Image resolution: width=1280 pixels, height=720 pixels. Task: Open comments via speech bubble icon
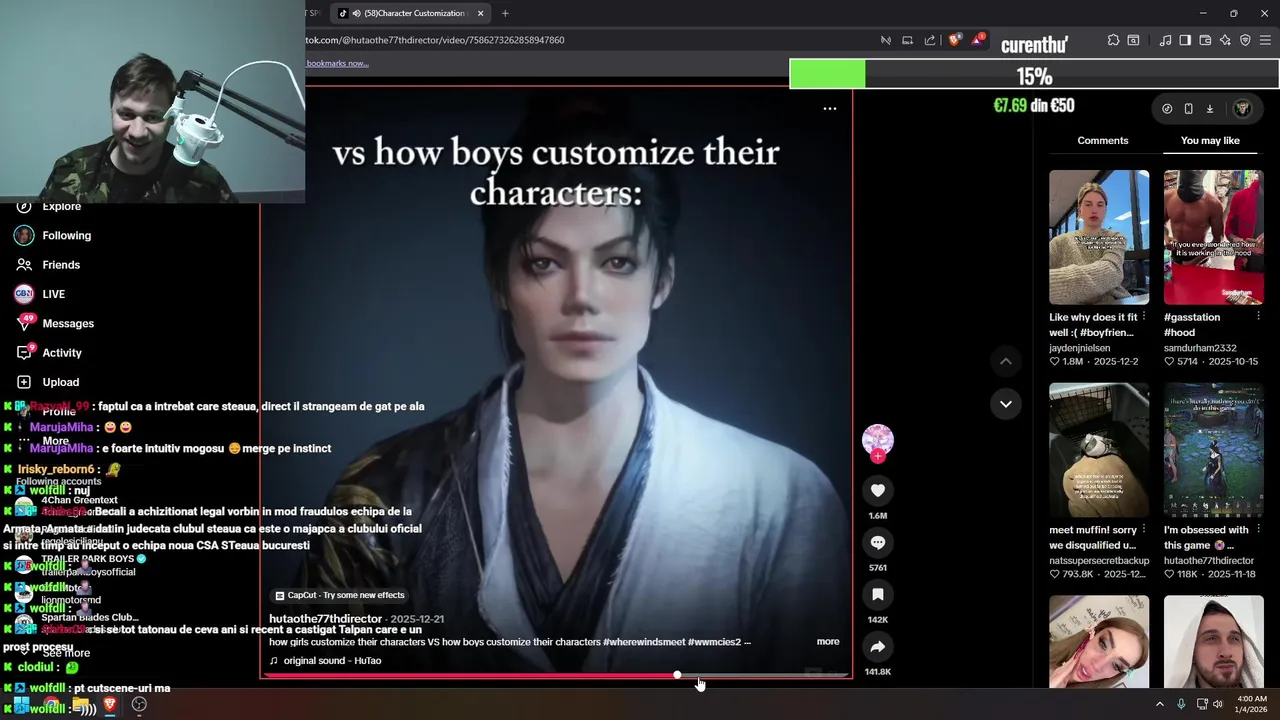tap(877, 542)
